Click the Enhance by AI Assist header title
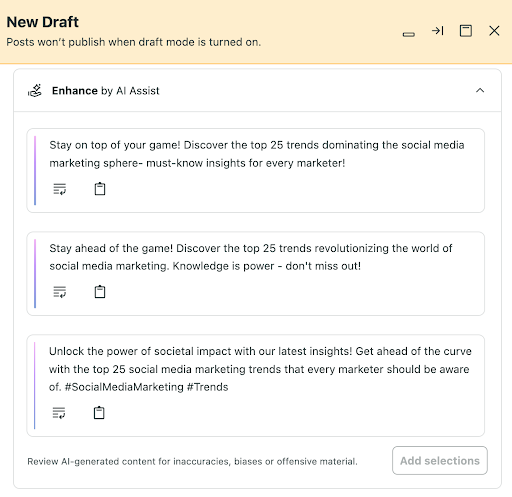This screenshot has width=512, height=497. point(106,91)
